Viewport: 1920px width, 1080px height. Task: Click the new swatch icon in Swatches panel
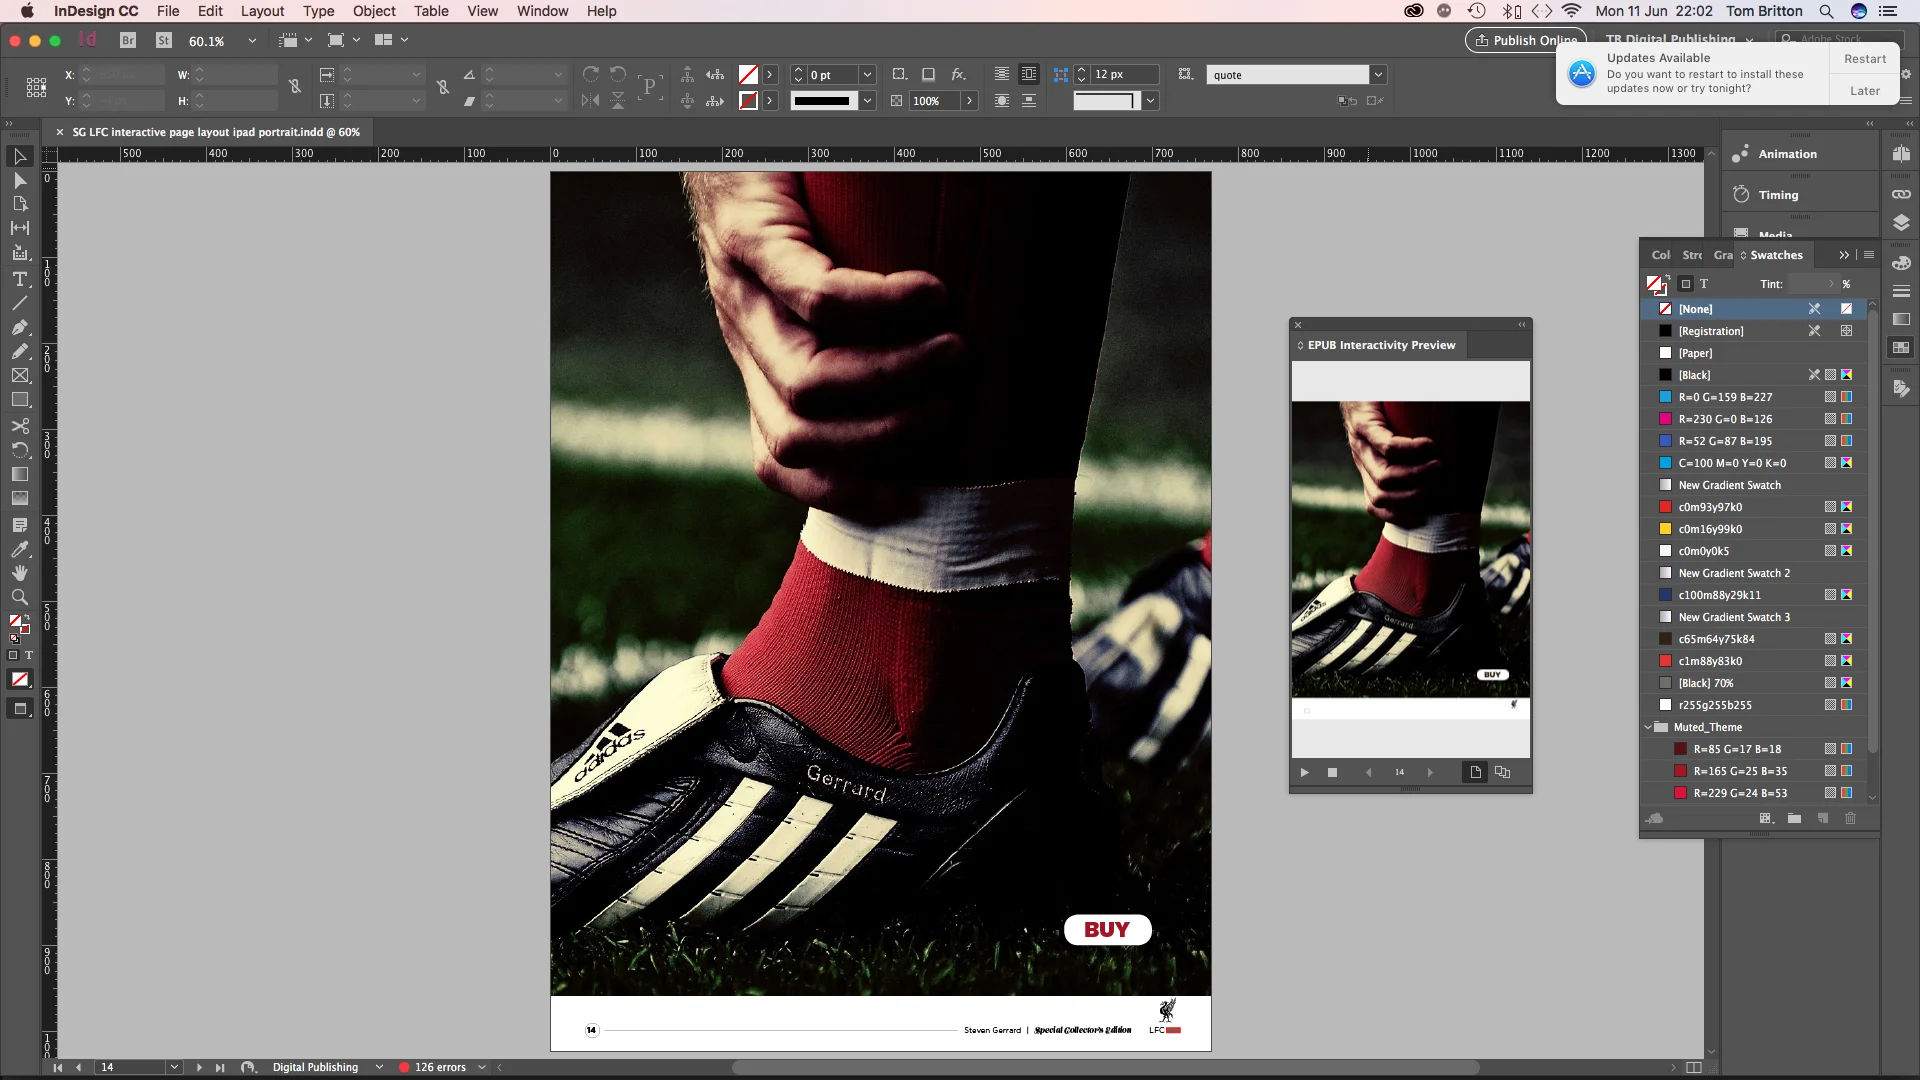tap(1822, 818)
